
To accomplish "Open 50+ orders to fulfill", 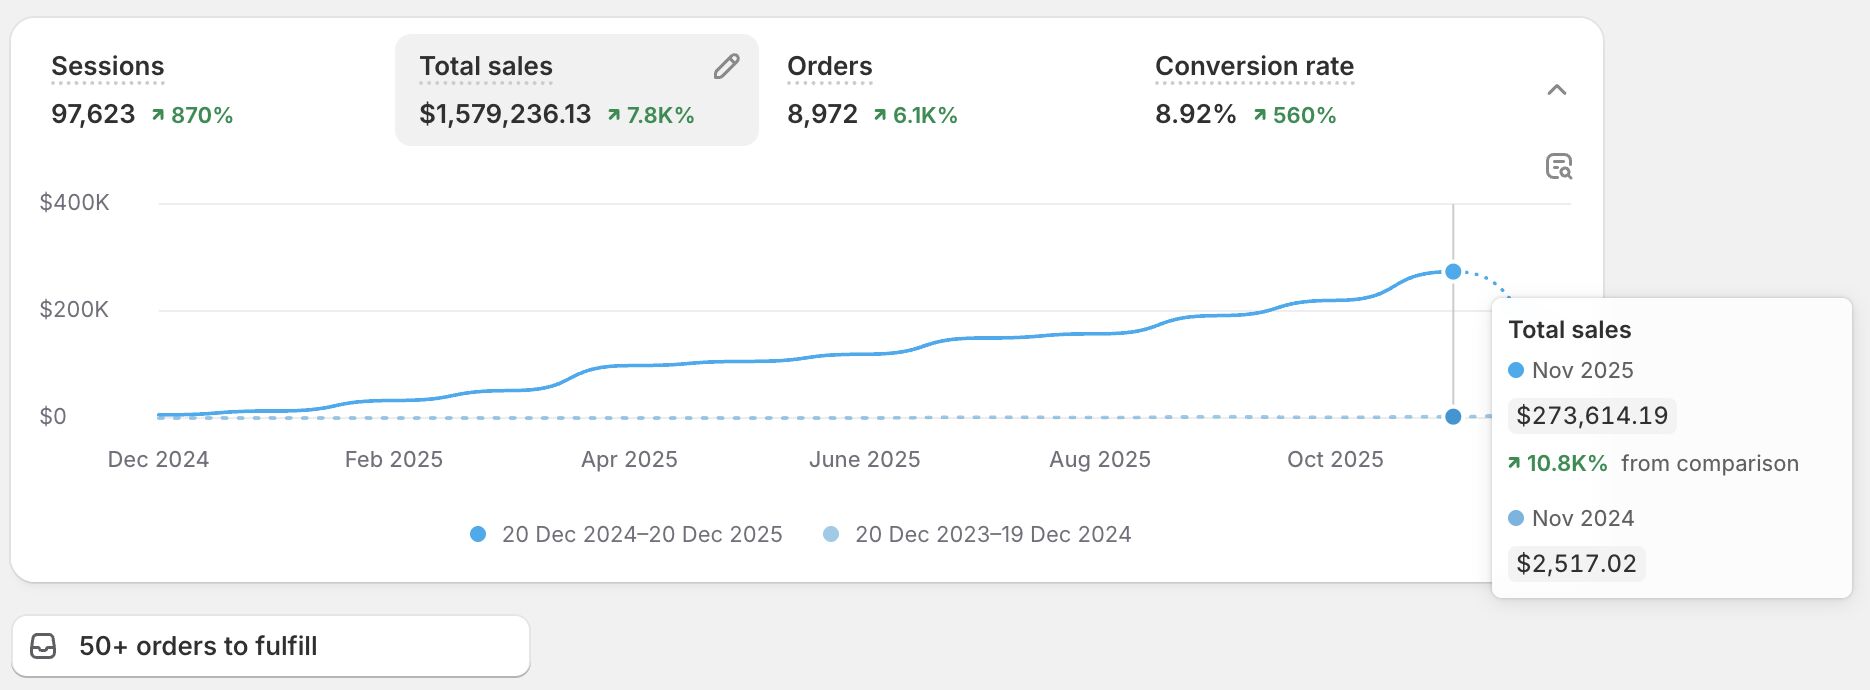I will coord(198,645).
